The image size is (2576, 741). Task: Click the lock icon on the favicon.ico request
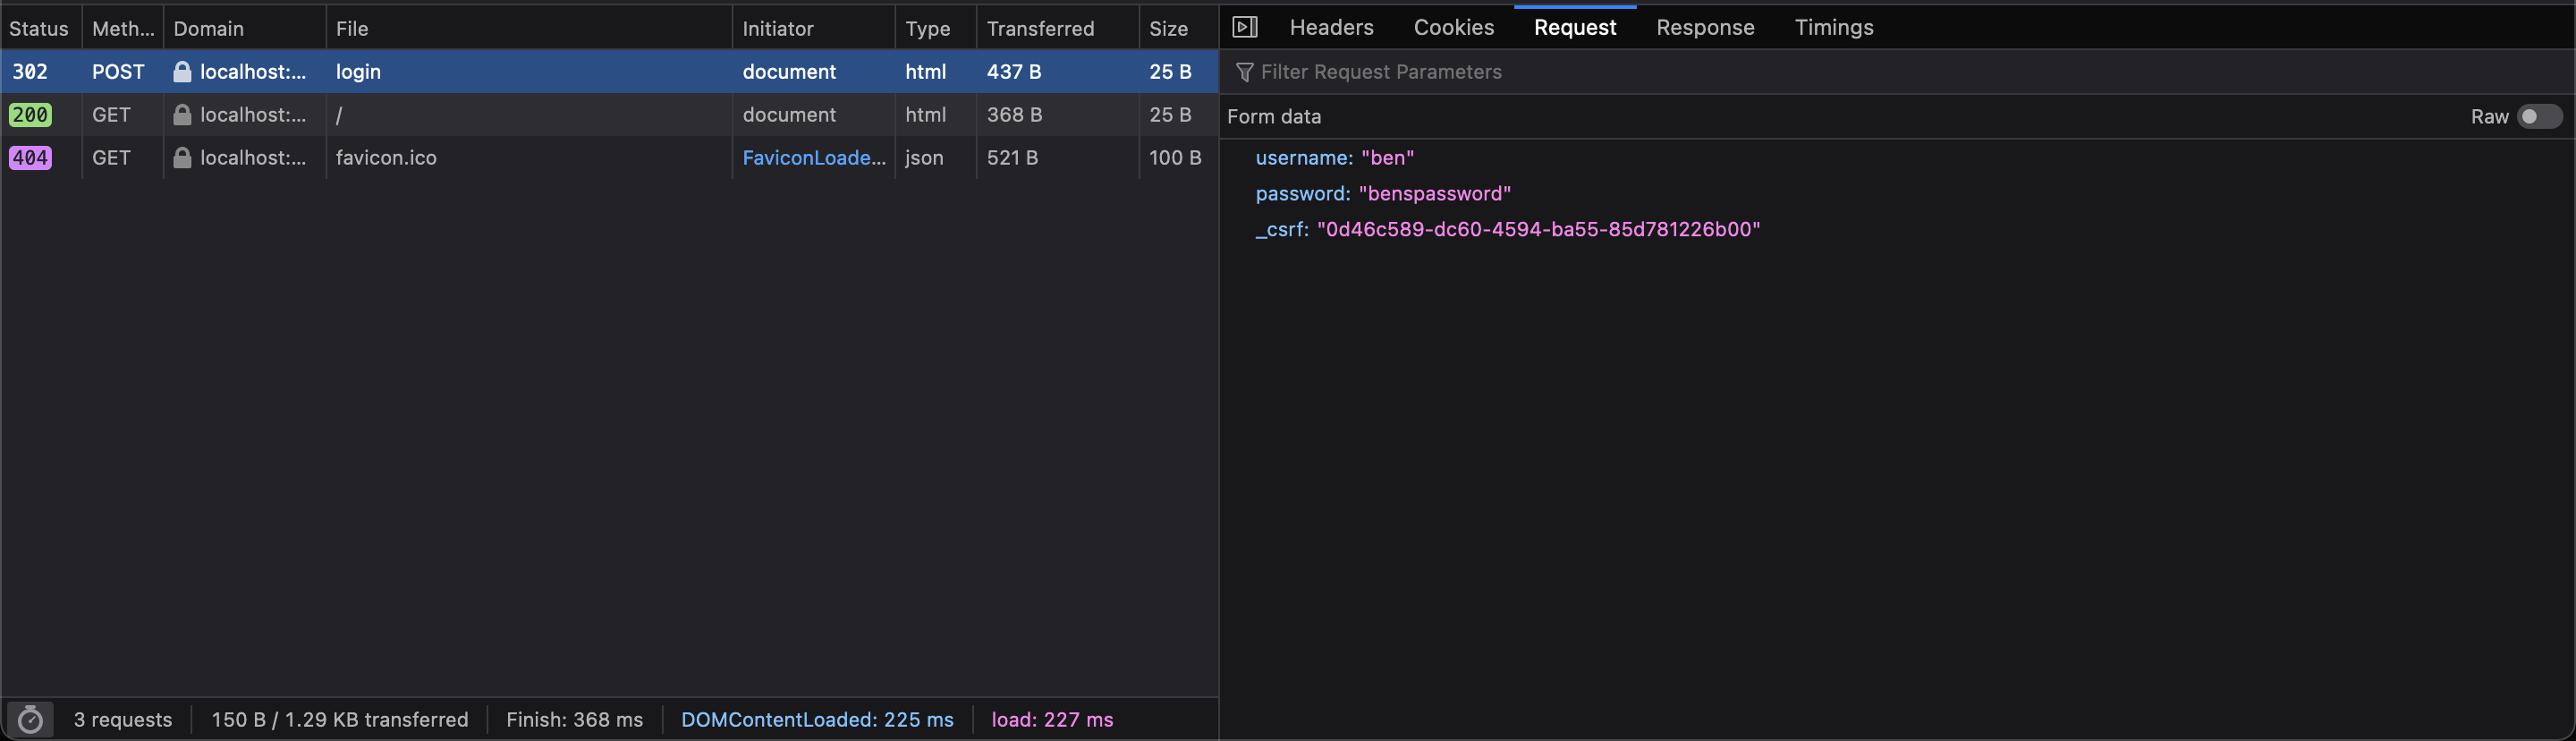182,158
